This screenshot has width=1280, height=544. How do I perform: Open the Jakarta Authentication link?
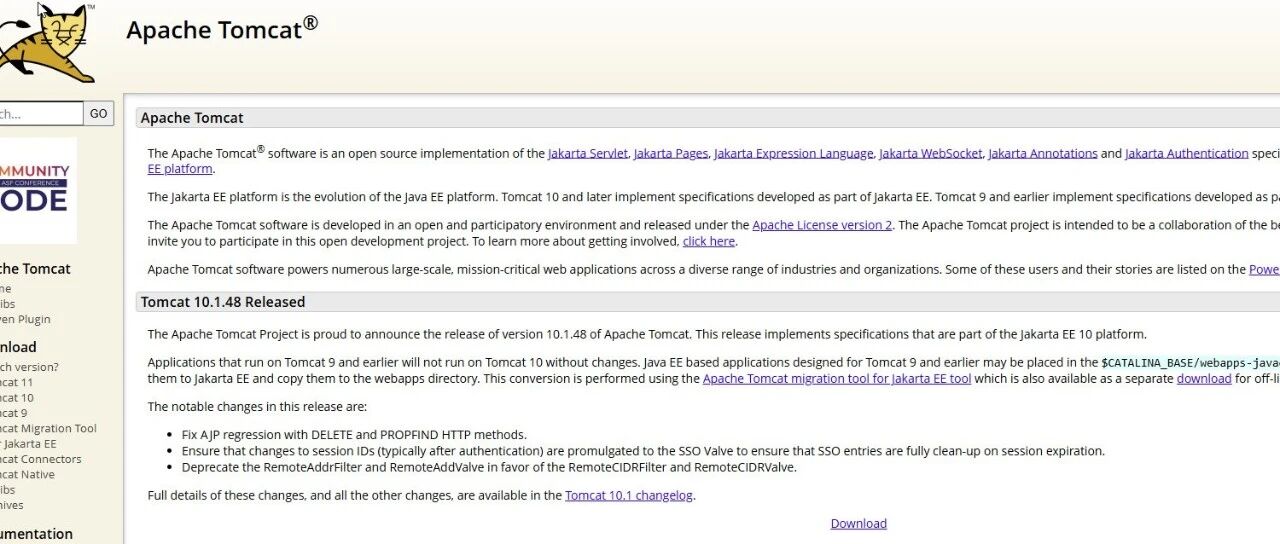1186,153
